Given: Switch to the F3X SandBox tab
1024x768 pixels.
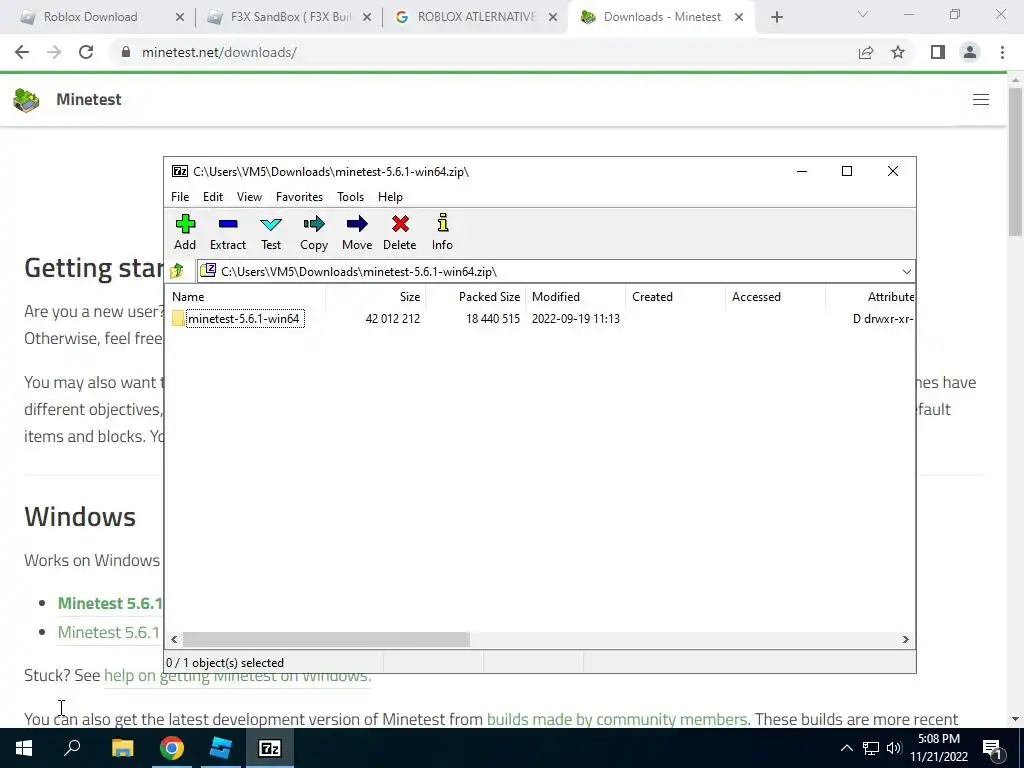Looking at the screenshot, I should coord(291,17).
